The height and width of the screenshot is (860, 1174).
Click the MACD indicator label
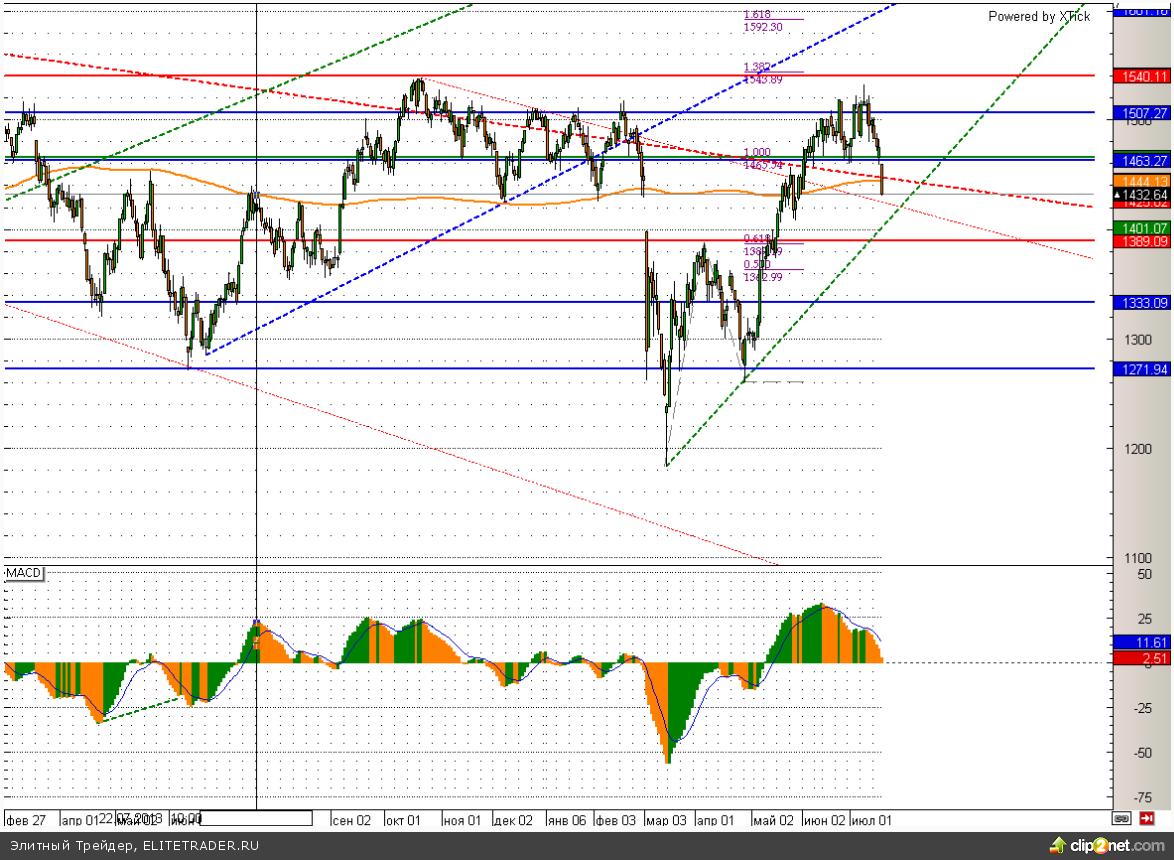tap(24, 573)
